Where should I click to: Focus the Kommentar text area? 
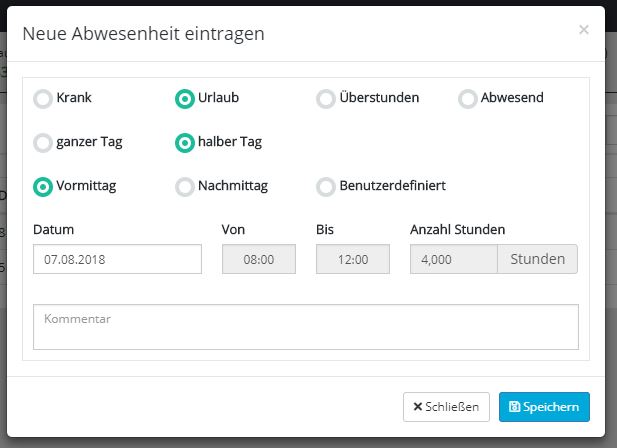[x=305, y=327]
